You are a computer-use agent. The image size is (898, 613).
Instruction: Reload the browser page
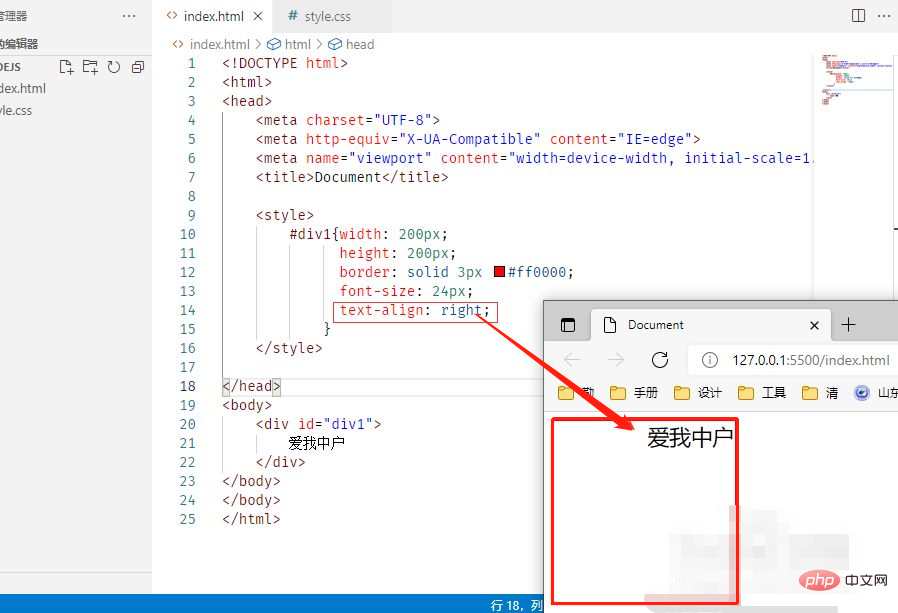pos(660,360)
